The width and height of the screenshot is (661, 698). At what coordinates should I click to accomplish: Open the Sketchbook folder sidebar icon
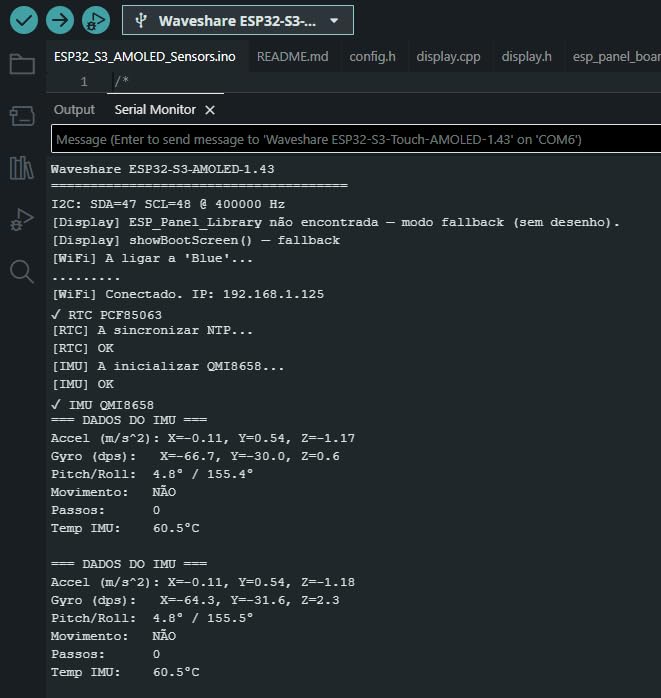point(22,64)
